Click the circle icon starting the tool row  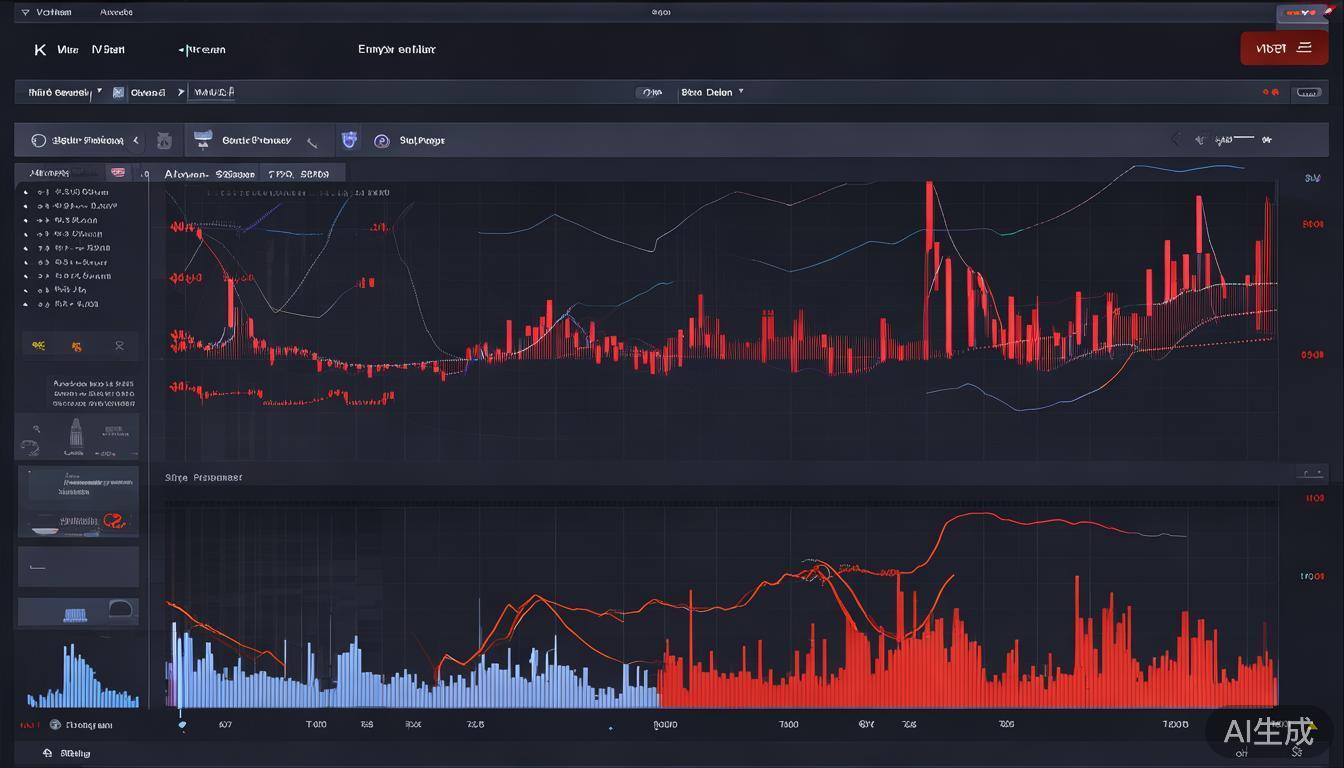39,141
